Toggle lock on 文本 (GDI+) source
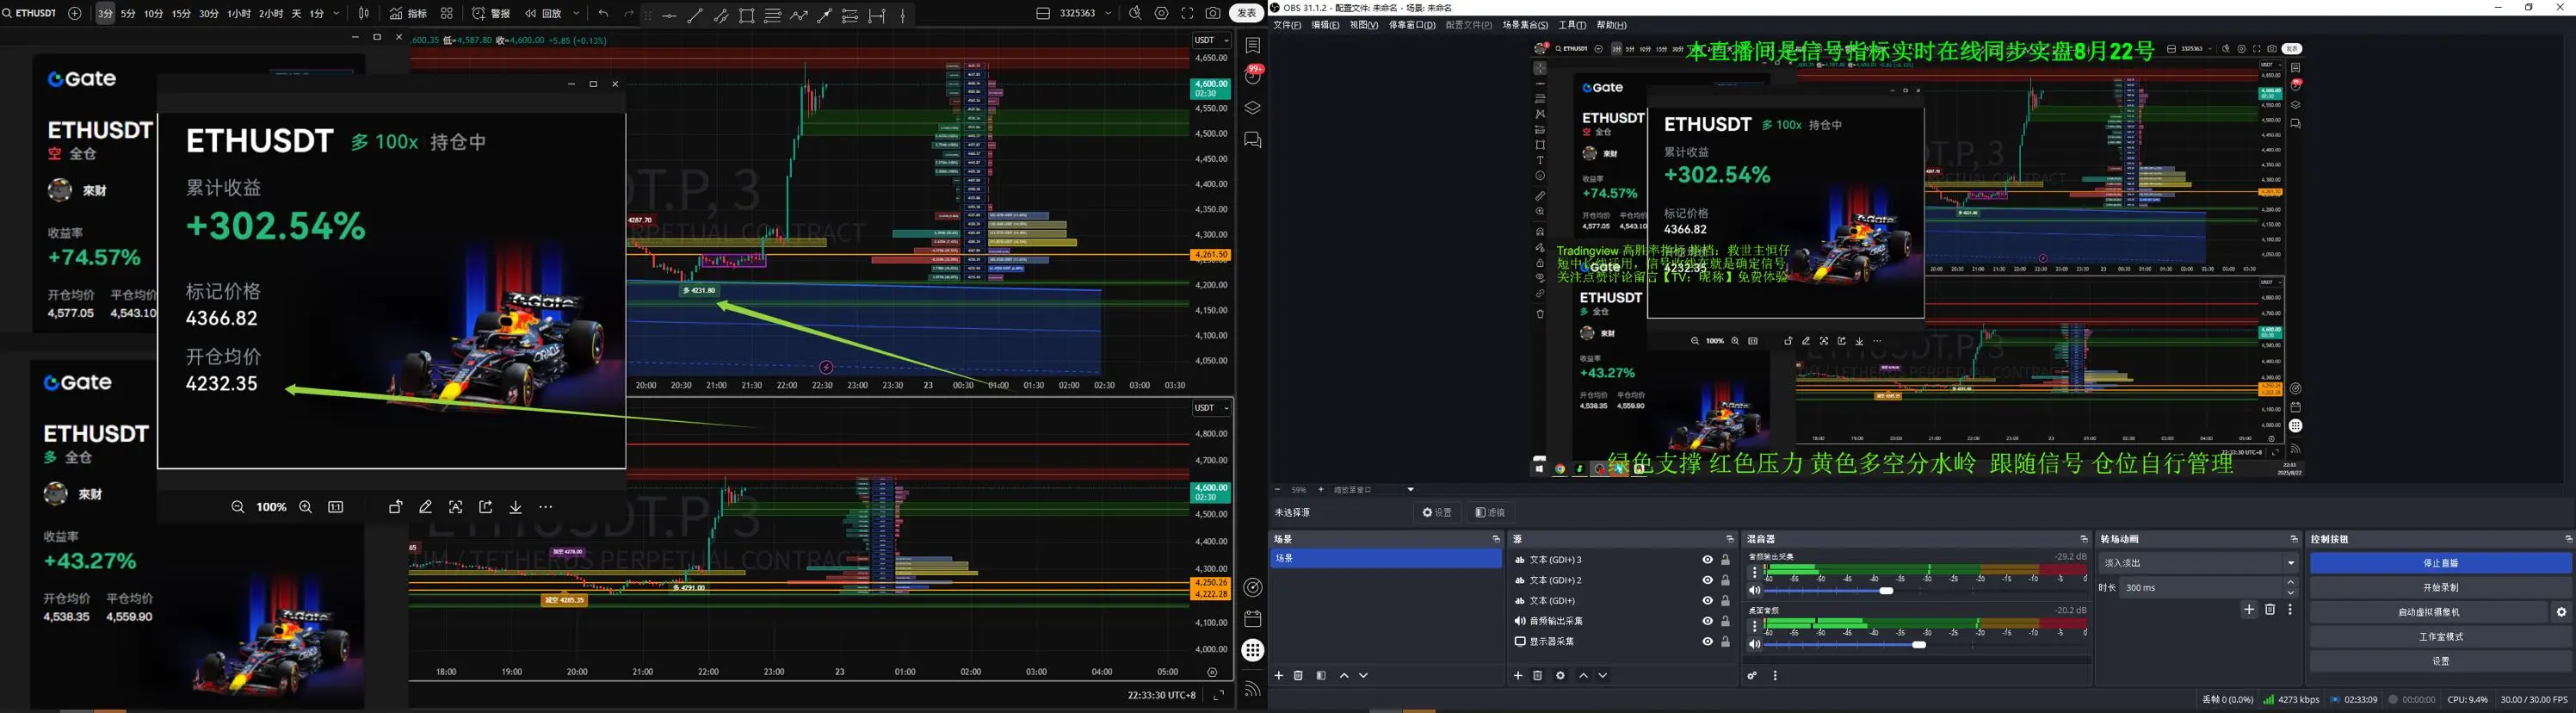The height and width of the screenshot is (713, 2576). pos(1725,601)
